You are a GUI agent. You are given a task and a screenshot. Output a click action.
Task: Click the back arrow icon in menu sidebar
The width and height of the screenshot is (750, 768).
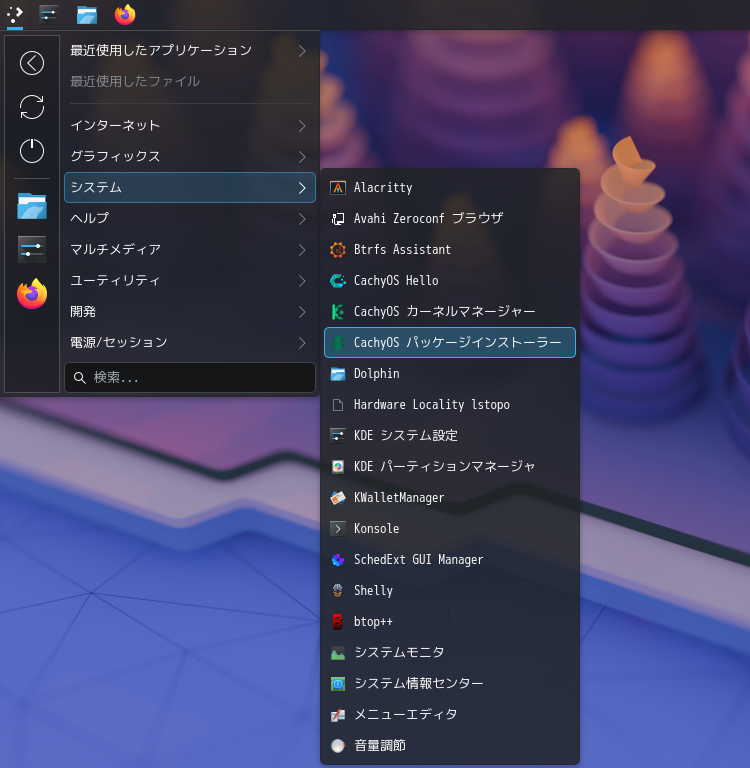pyautogui.click(x=32, y=63)
